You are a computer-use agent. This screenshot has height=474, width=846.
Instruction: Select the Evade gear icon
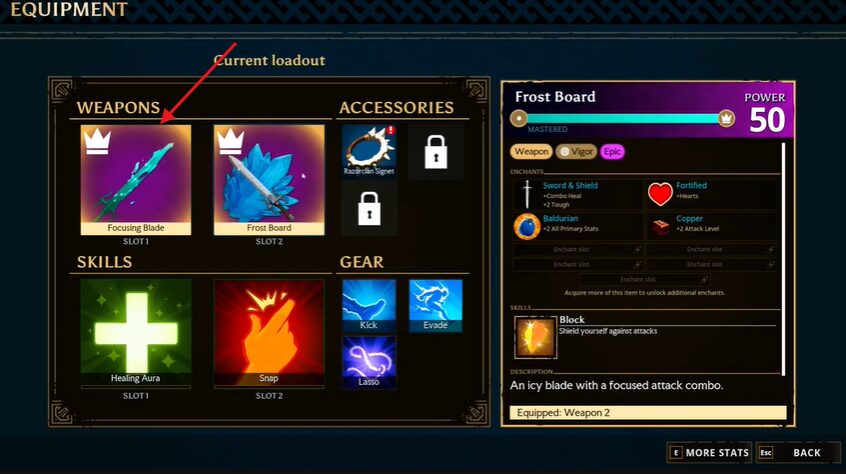click(435, 305)
